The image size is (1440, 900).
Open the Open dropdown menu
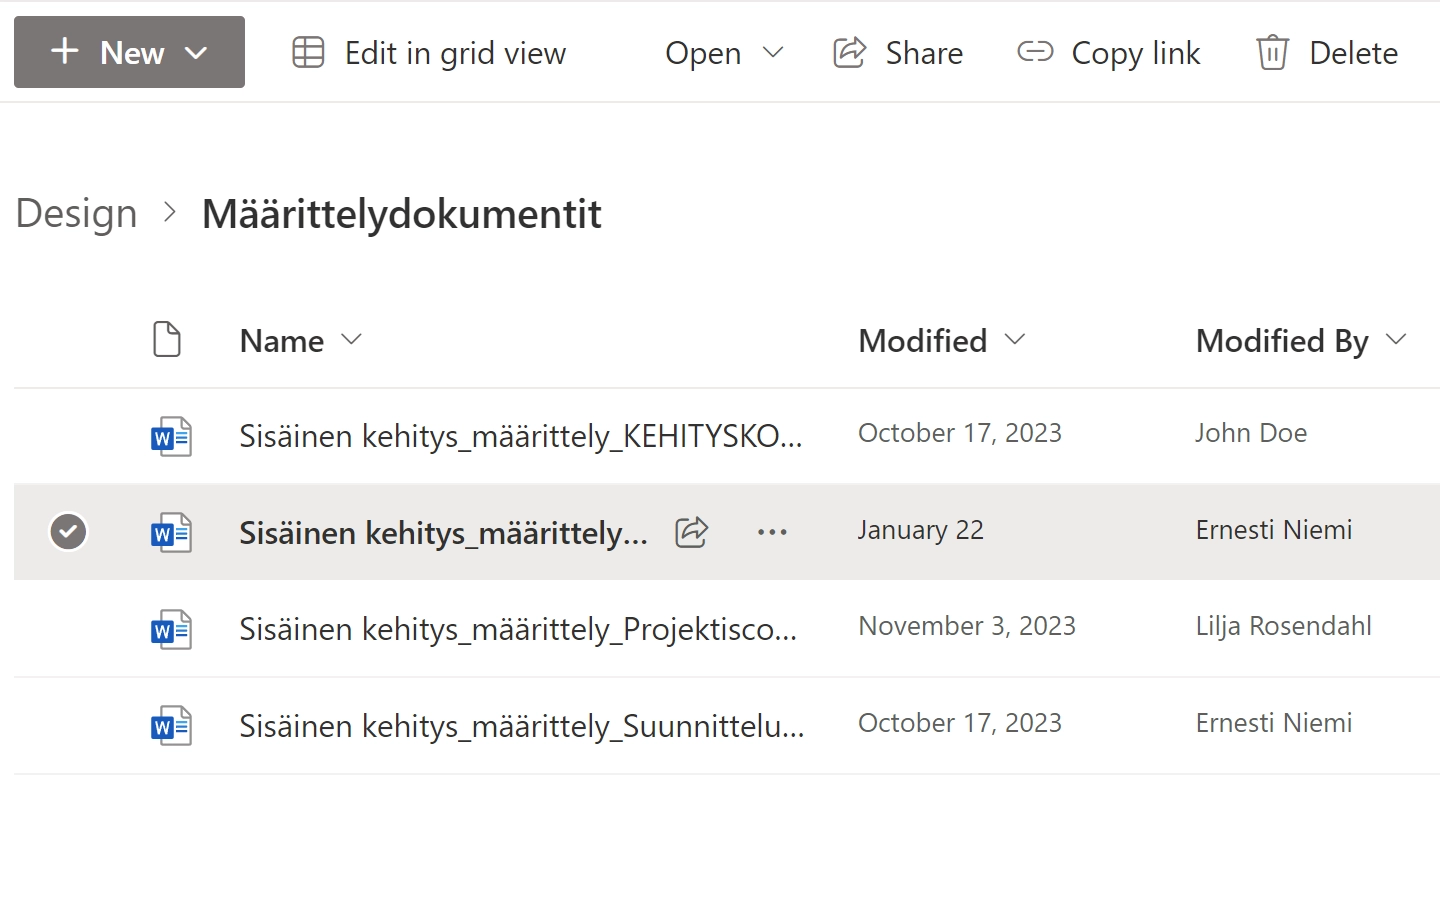tap(723, 52)
